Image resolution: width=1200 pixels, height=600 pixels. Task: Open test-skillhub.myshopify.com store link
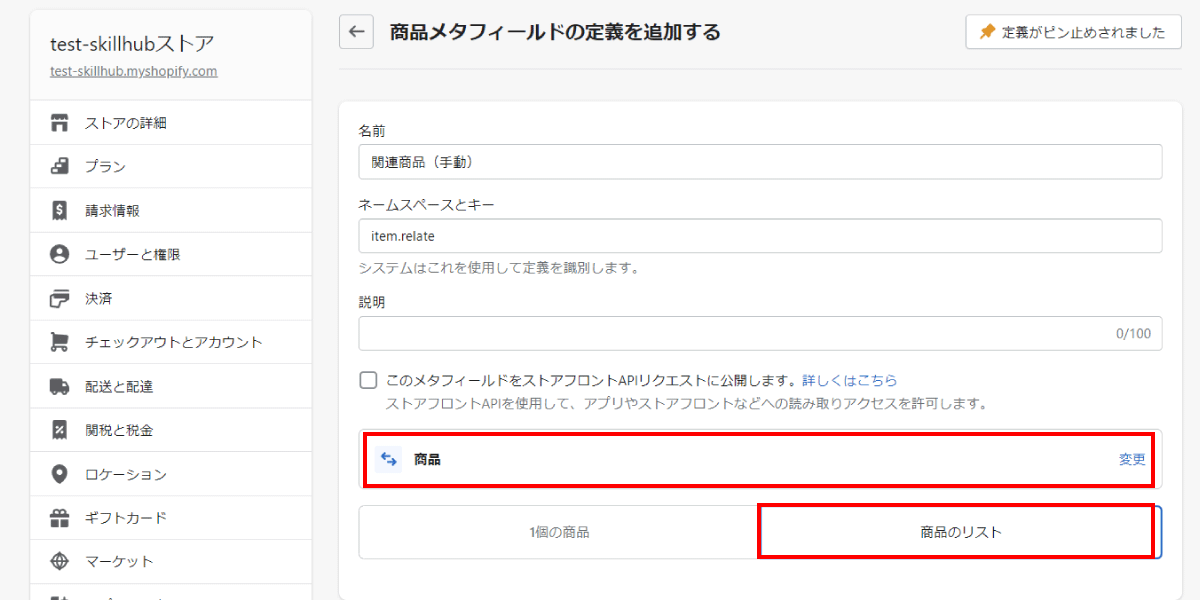coord(134,71)
